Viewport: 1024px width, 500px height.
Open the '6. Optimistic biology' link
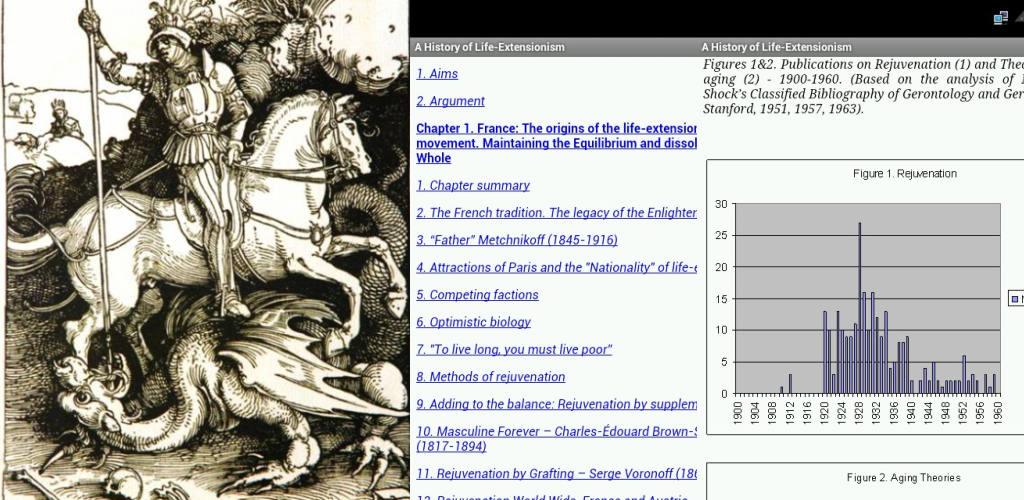tap(473, 322)
